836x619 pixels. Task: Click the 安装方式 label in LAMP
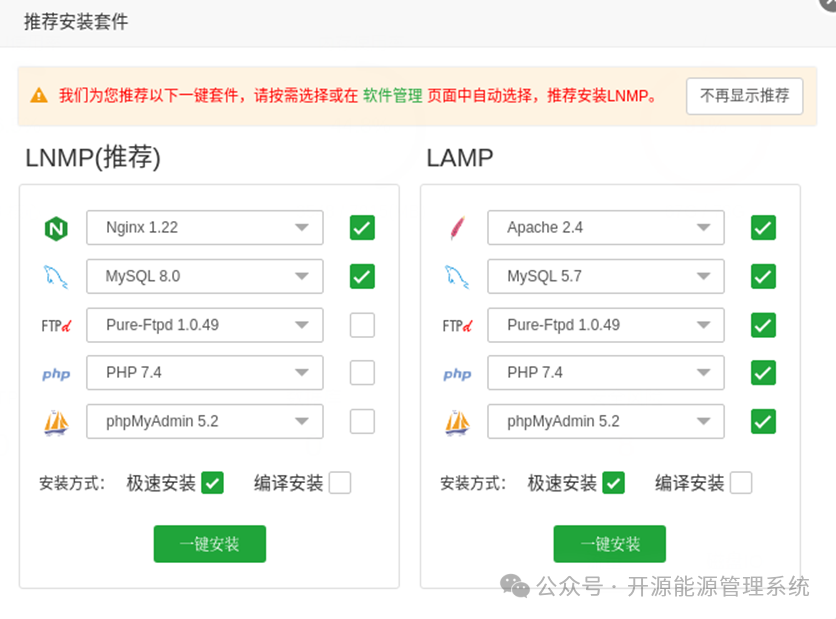473,484
